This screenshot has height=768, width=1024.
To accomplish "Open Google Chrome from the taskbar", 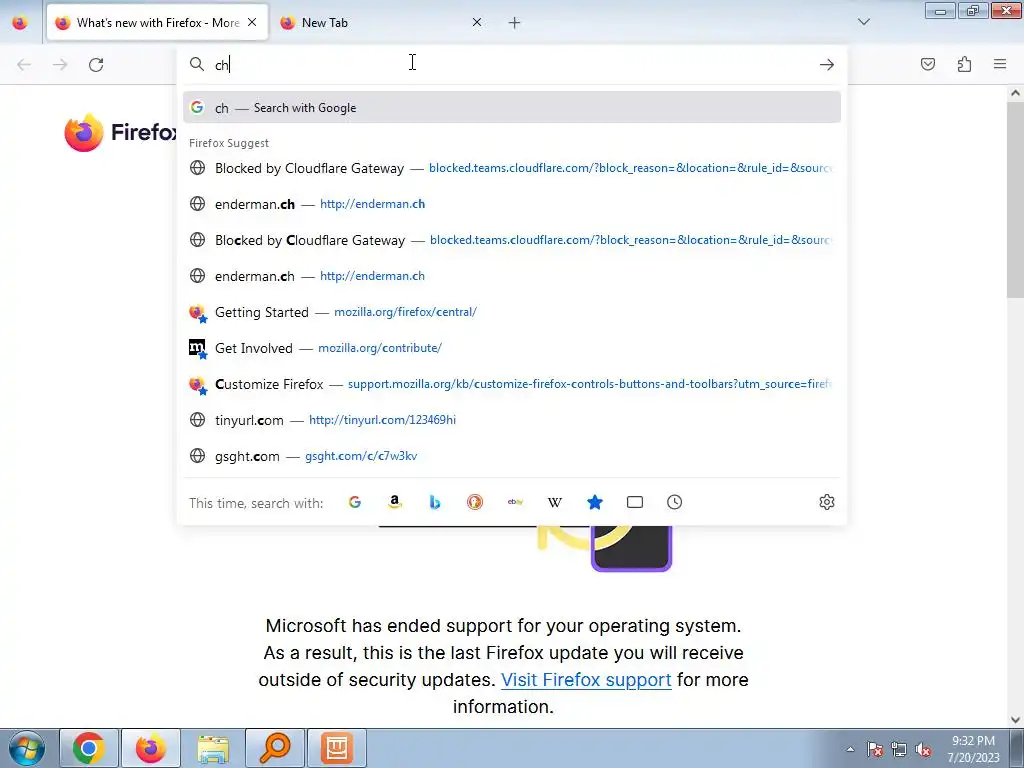I will 89,748.
